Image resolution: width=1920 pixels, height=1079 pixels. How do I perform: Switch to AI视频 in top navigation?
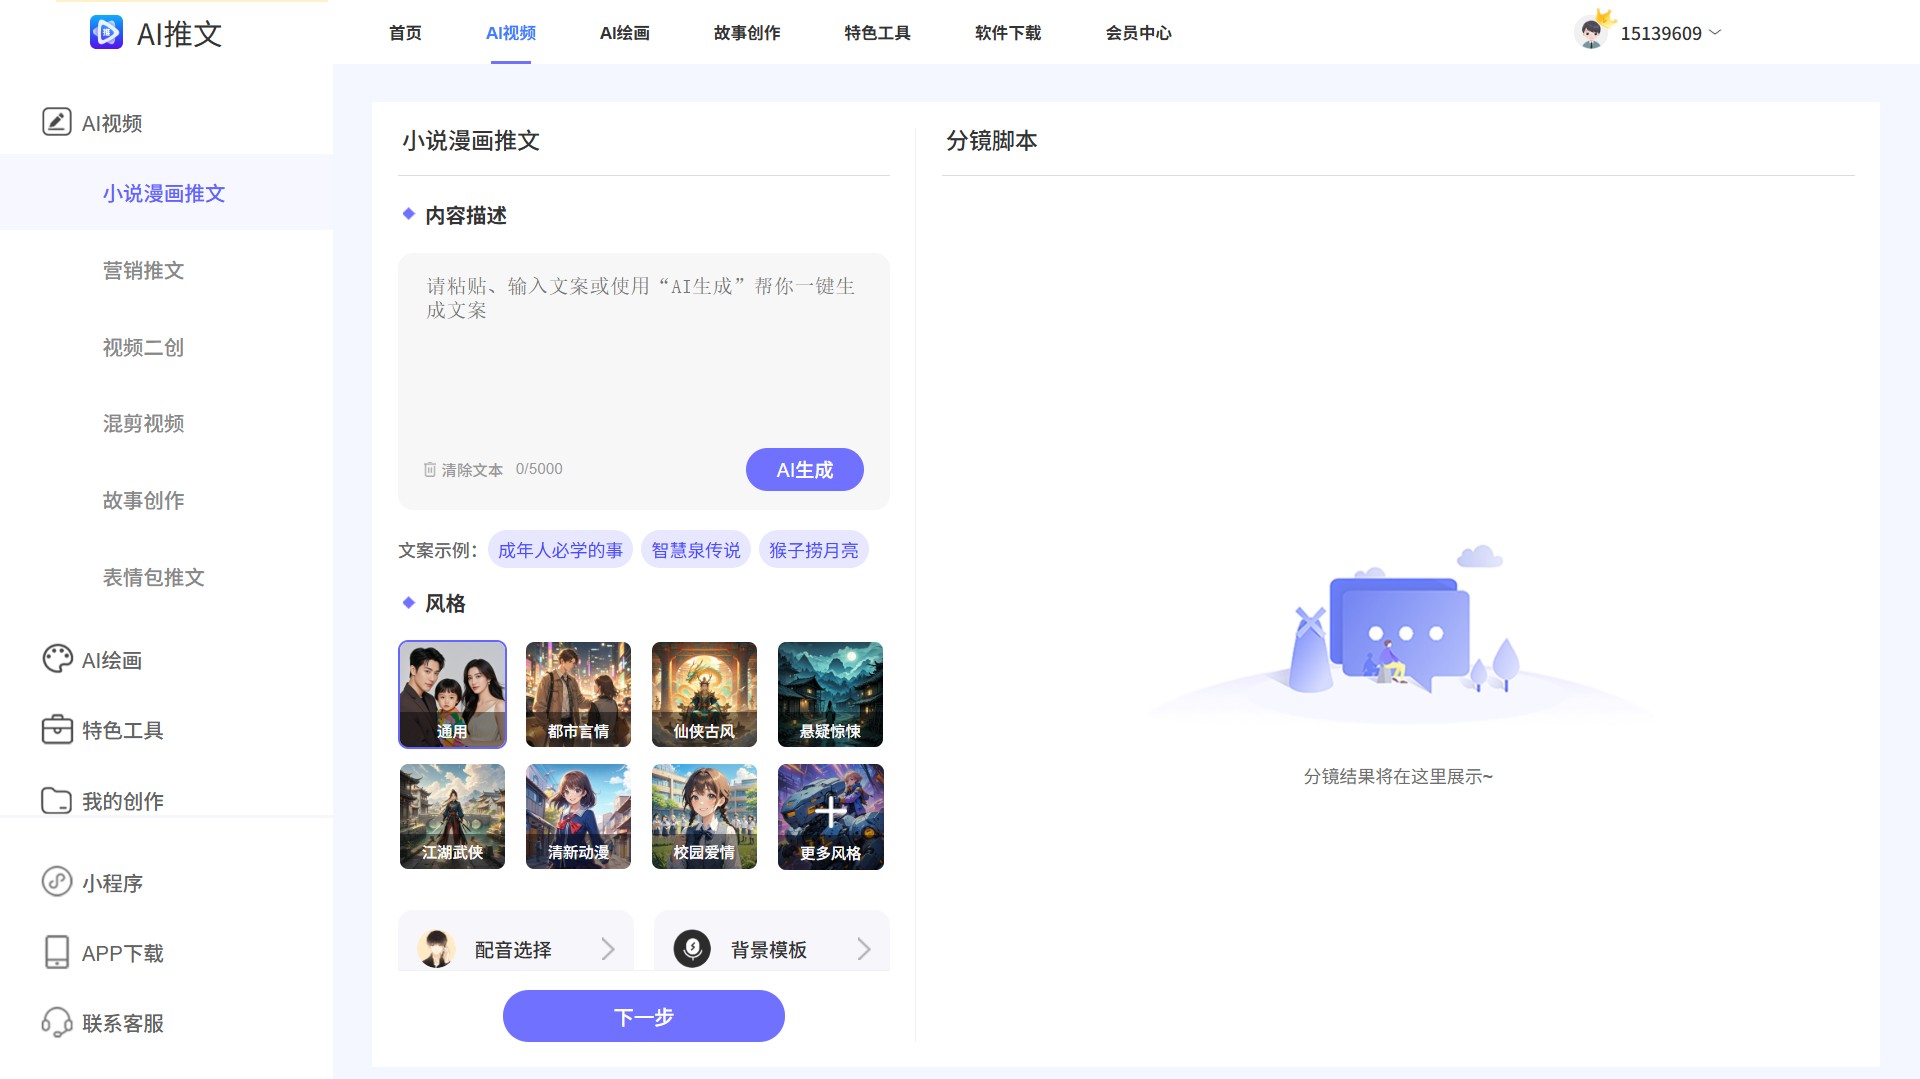tap(511, 33)
